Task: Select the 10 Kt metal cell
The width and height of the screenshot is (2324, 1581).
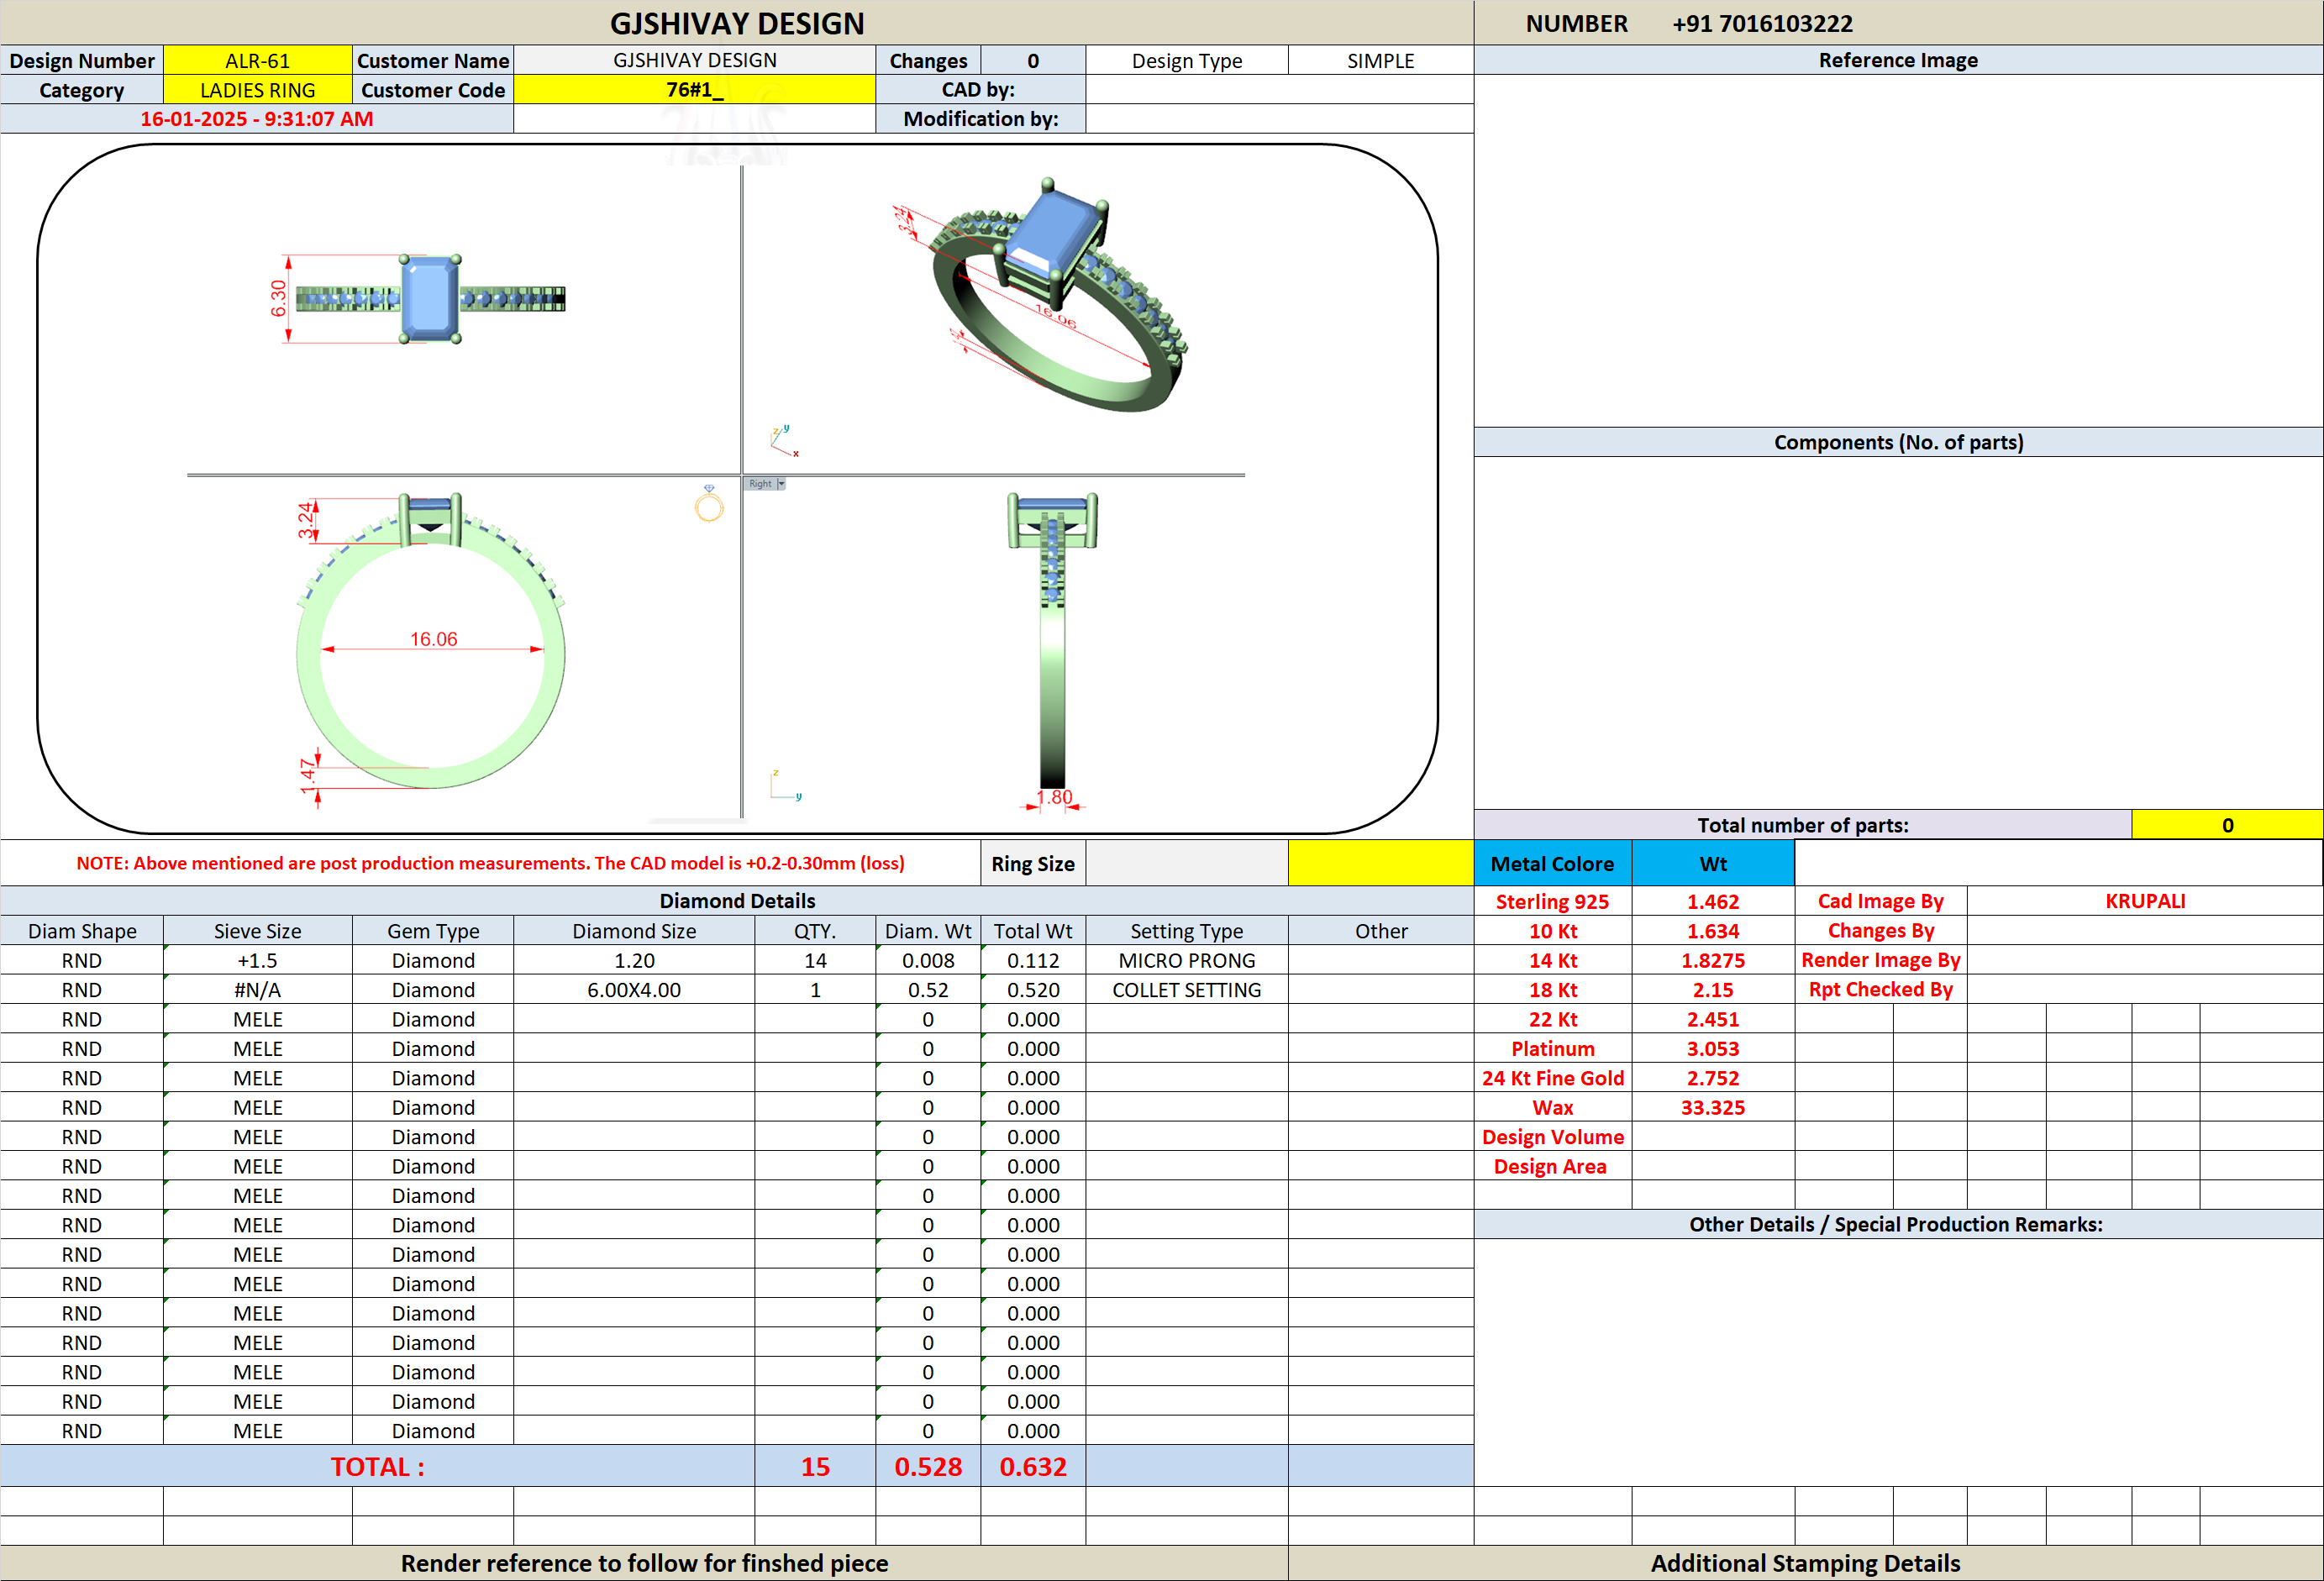Action: click(1553, 931)
